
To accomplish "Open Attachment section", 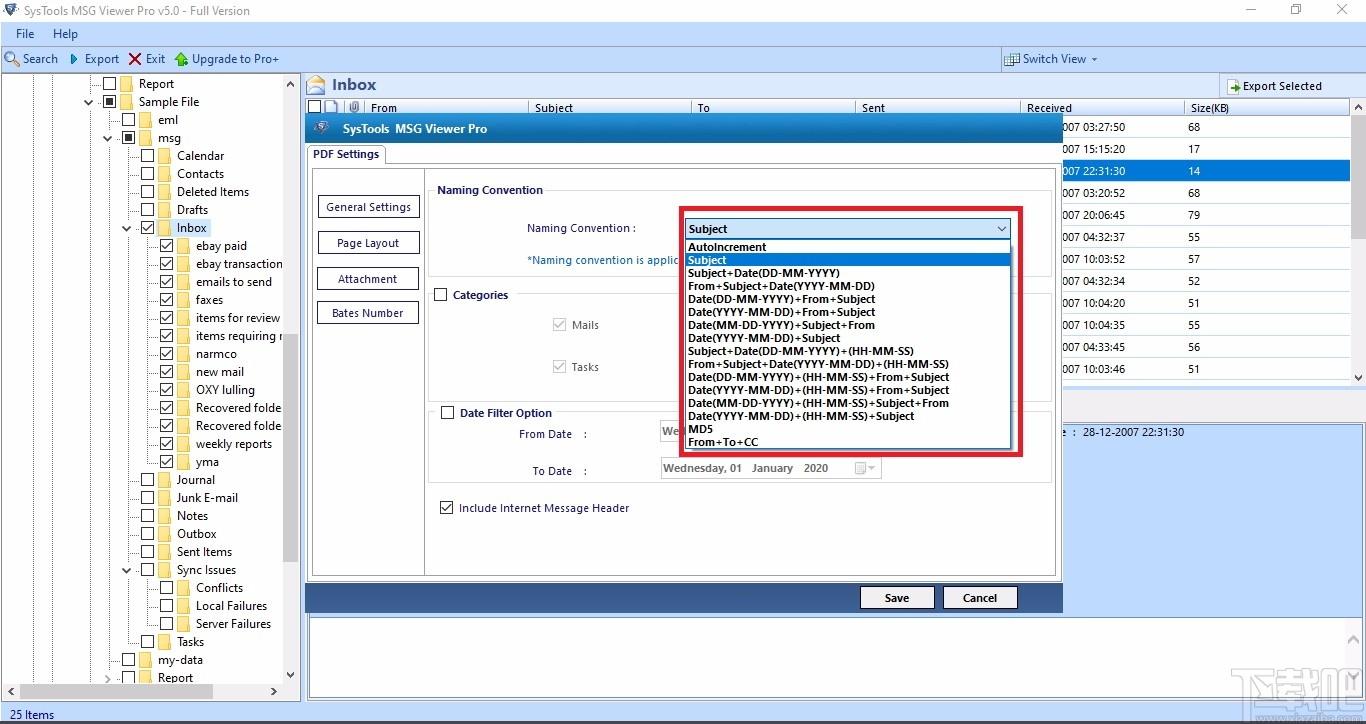I will point(368,279).
